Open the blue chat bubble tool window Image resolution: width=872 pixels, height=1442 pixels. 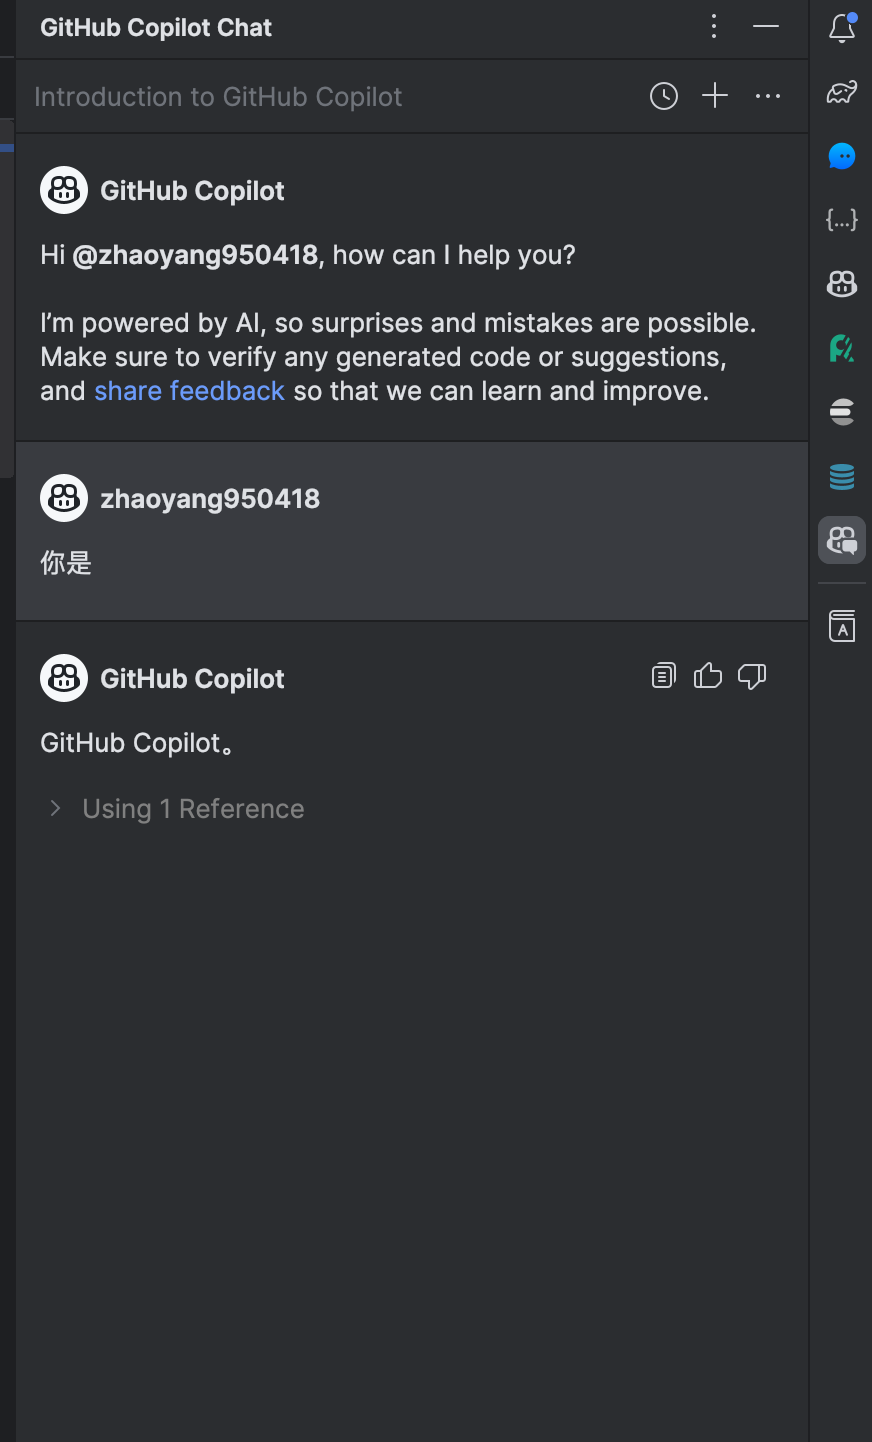(842, 156)
